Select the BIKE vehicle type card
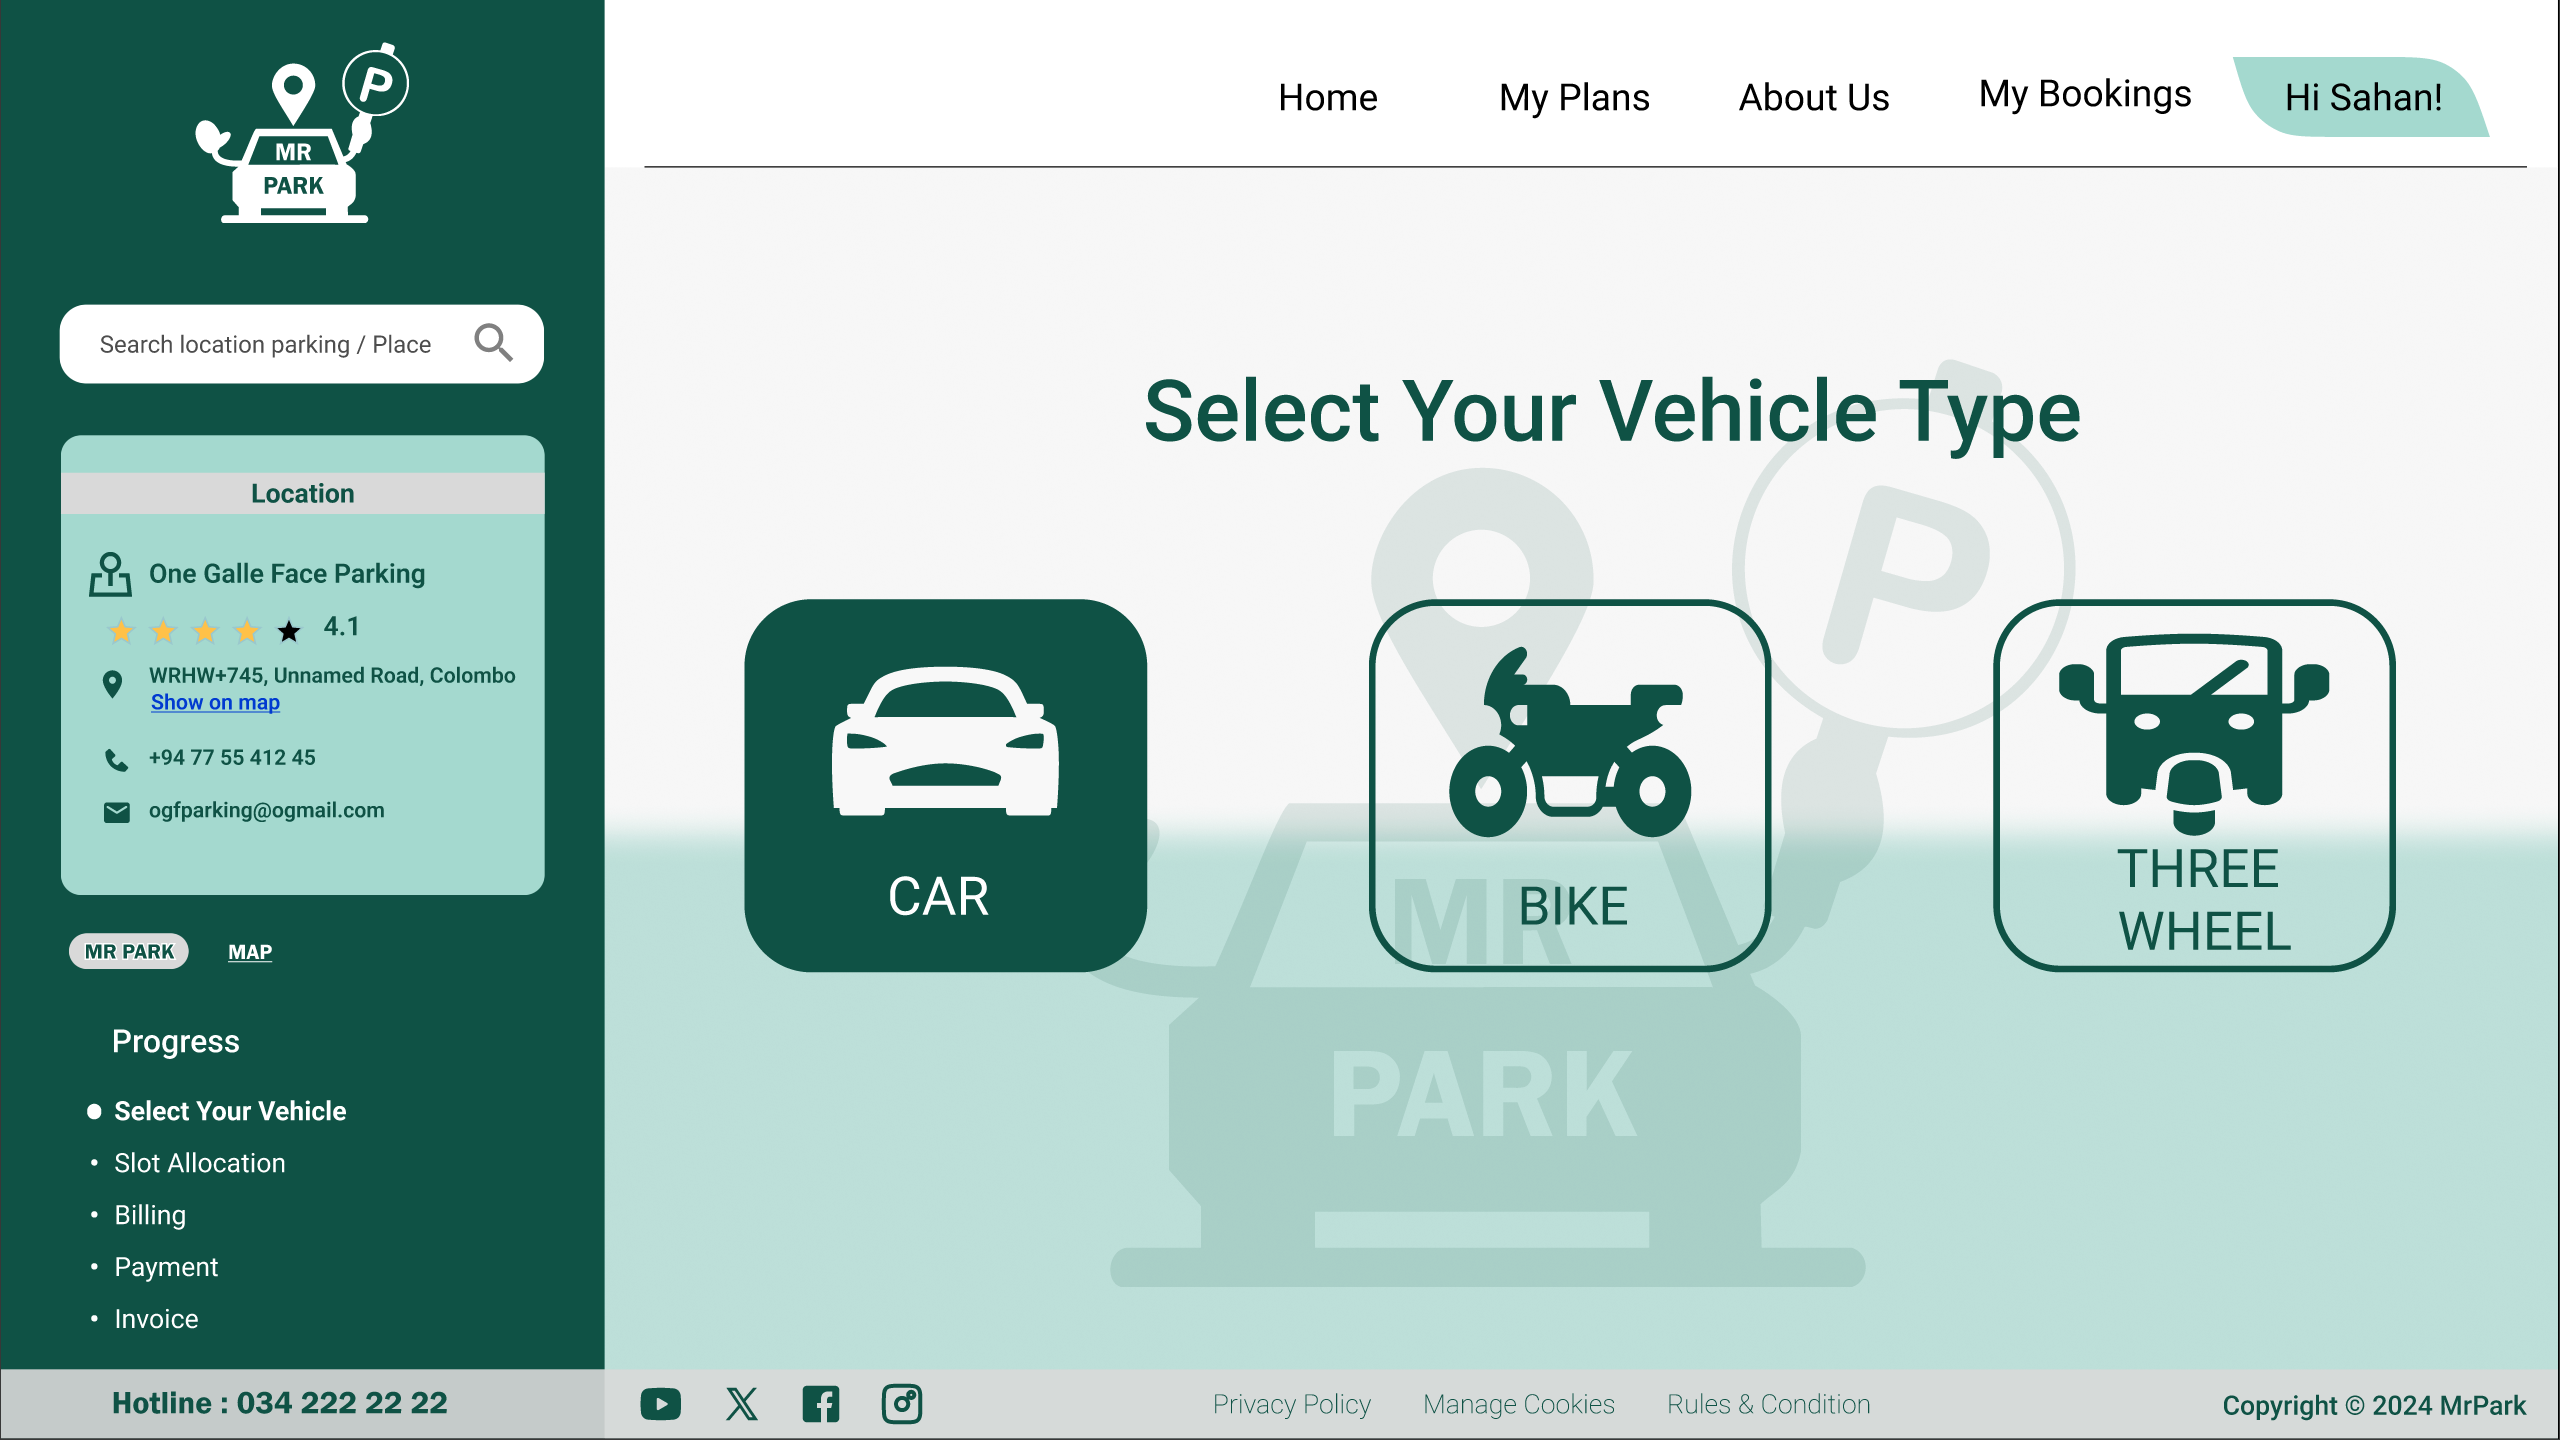The width and height of the screenshot is (2560, 1440). (x=1572, y=796)
